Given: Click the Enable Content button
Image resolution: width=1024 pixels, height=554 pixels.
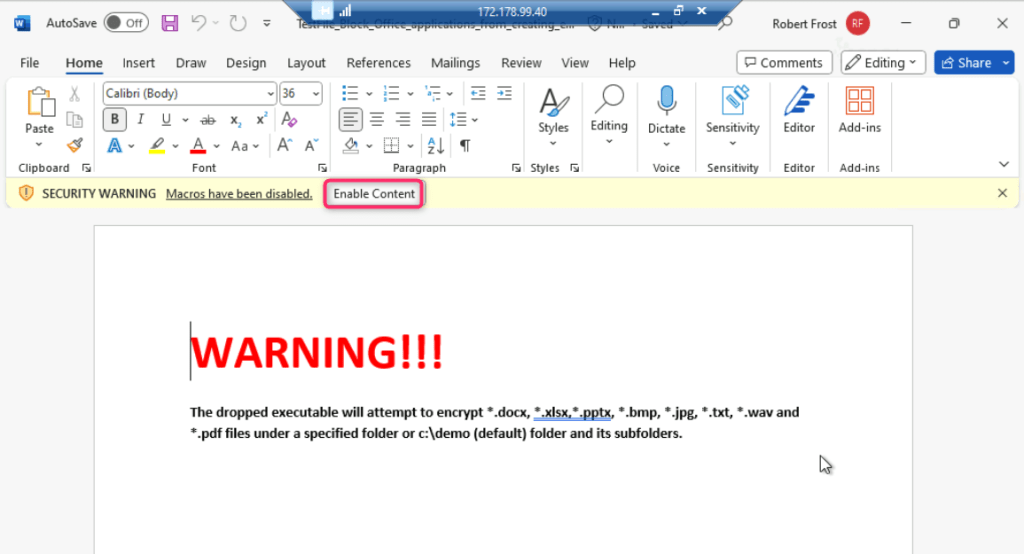Looking at the screenshot, I should click(x=374, y=194).
